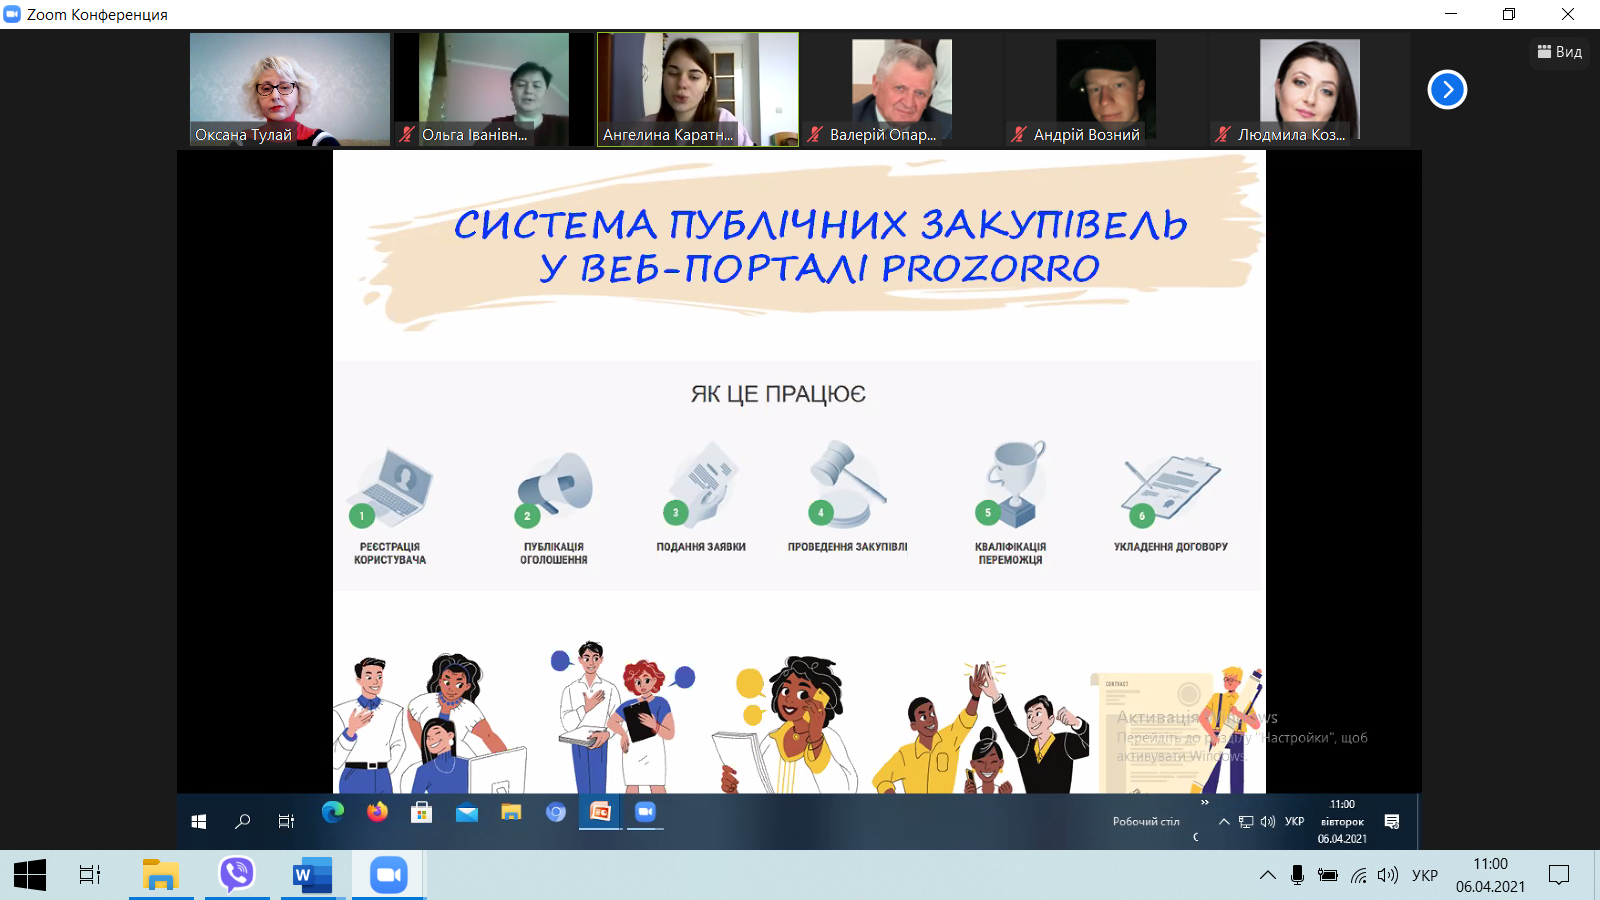
Task: Click the battery tray icon
Action: pos(1328,875)
